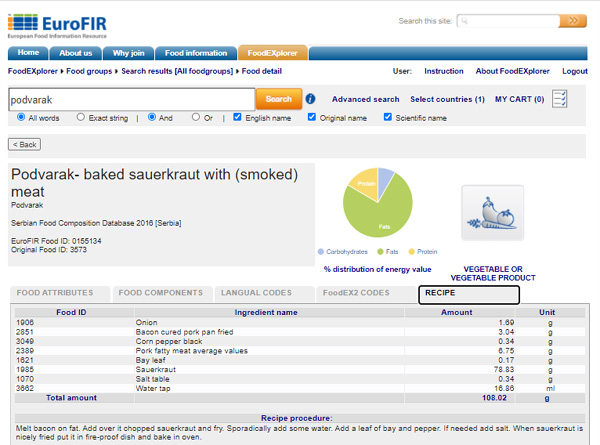Click the Back button
Screen dimensions: 600x445
tap(25, 144)
